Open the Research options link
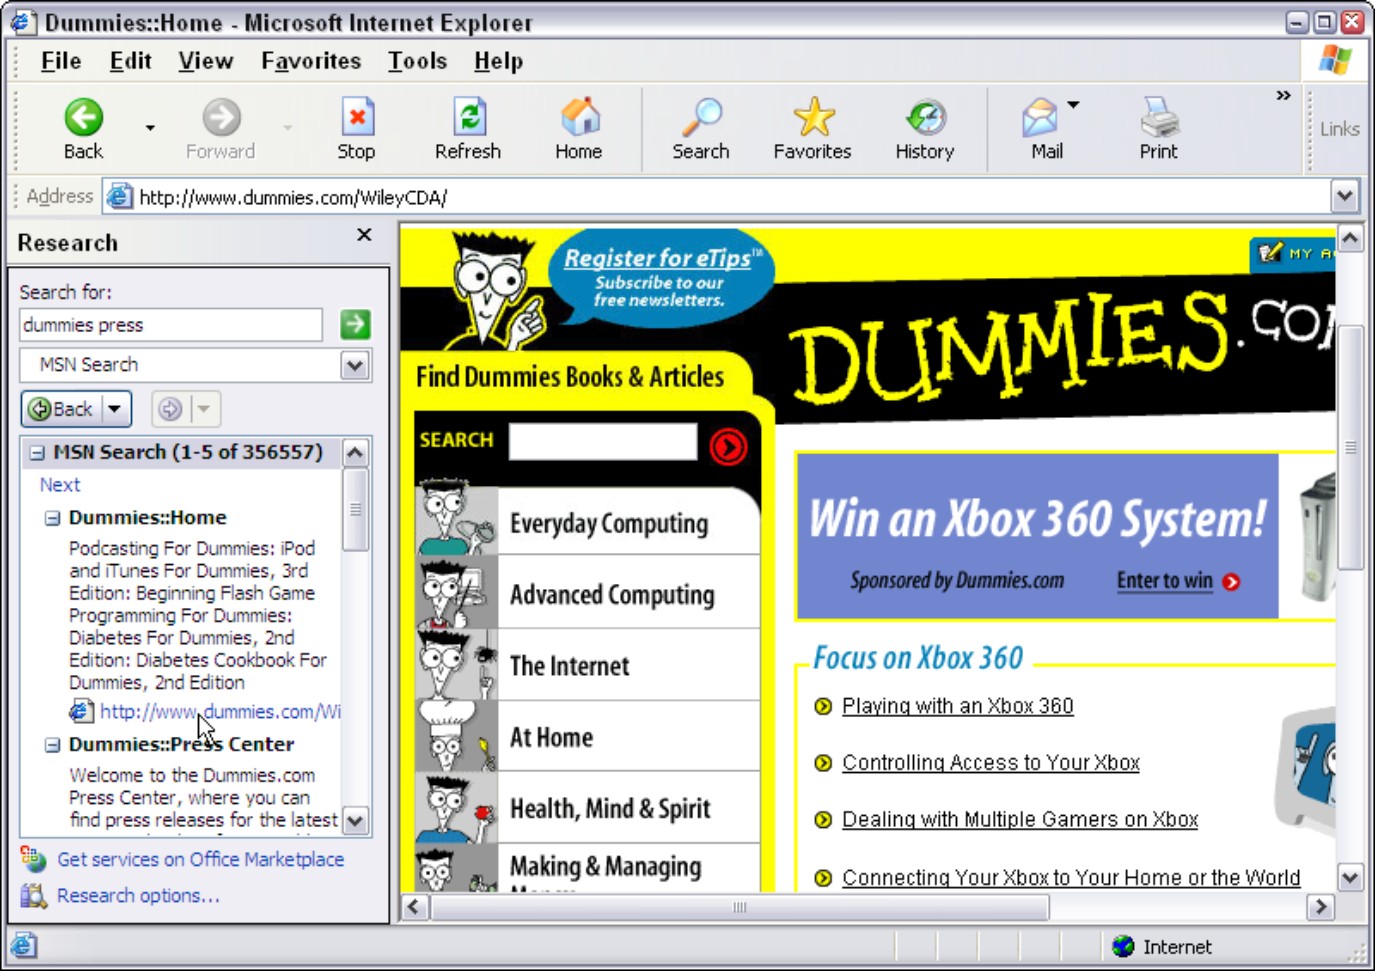Image resolution: width=1375 pixels, height=971 pixels. point(138,895)
